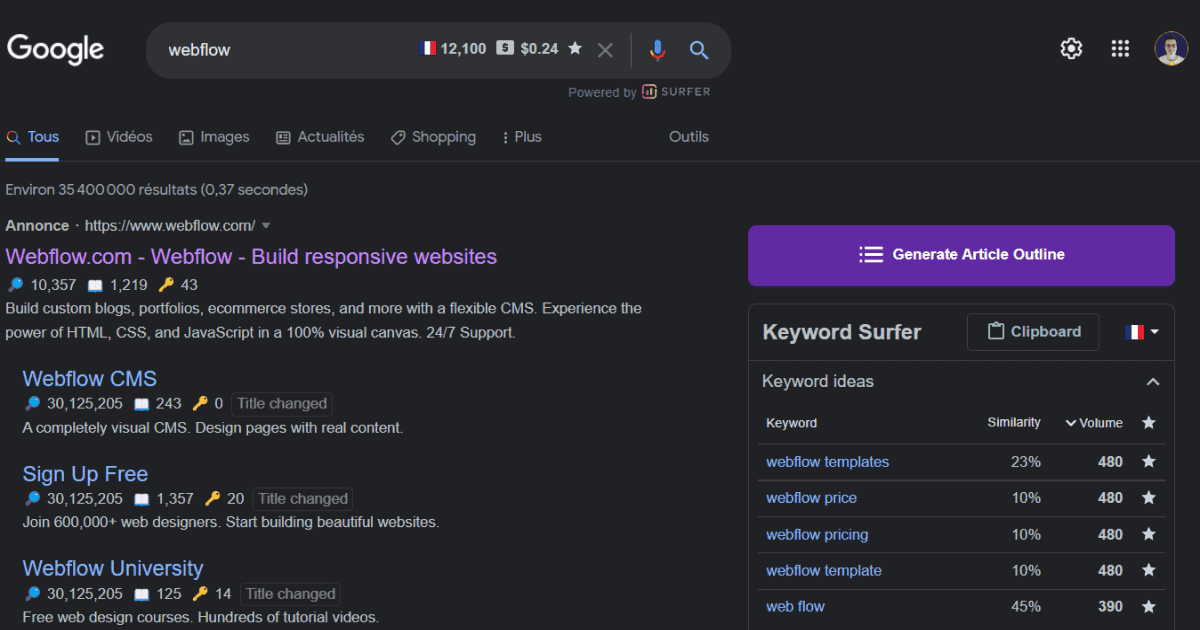The width and height of the screenshot is (1200, 630).
Task: Clear the search query with the X icon
Action: click(x=605, y=49)
